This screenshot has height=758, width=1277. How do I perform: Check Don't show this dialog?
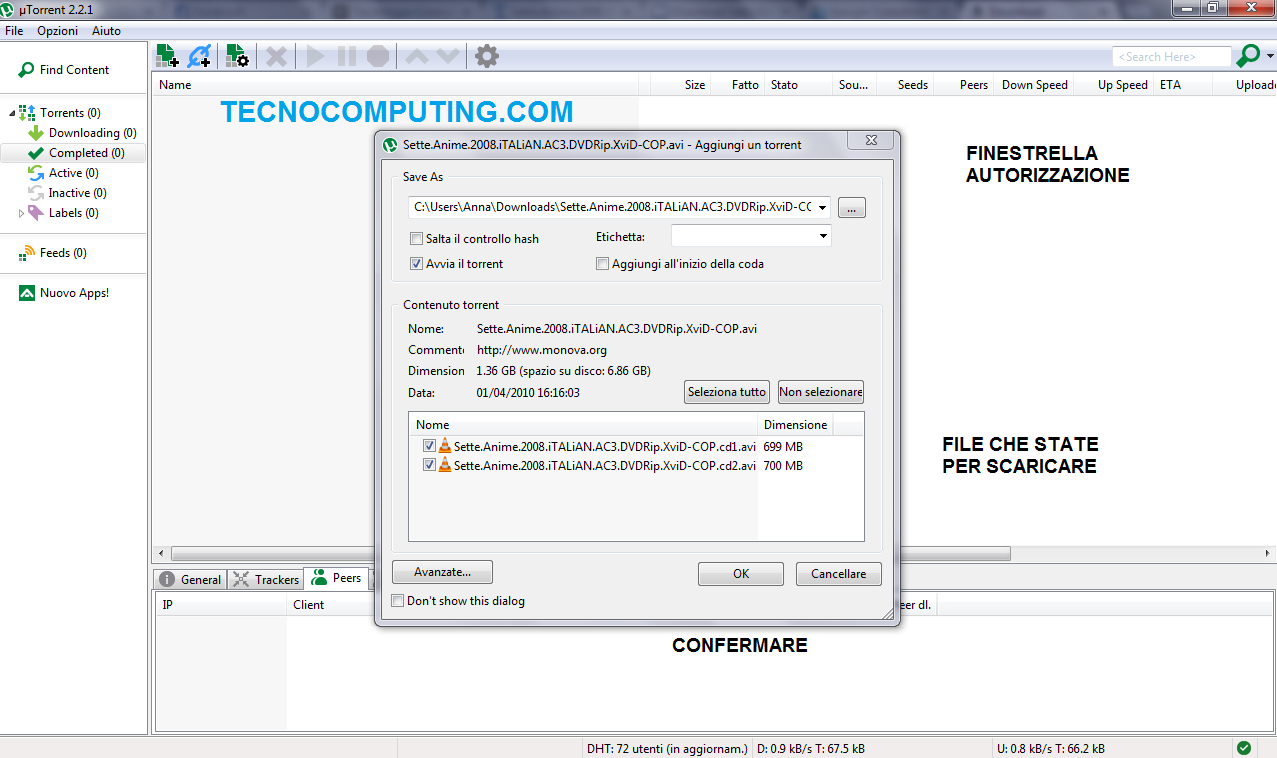click(x=398, y=601)
